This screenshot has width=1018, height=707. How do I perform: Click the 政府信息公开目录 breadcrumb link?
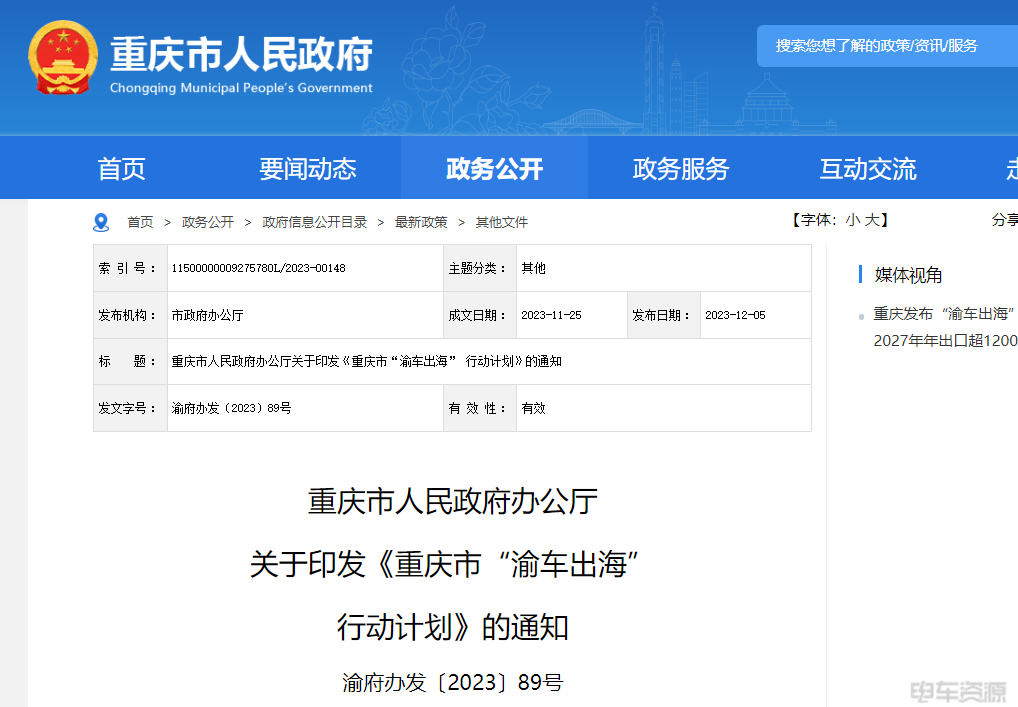[314, 222]
